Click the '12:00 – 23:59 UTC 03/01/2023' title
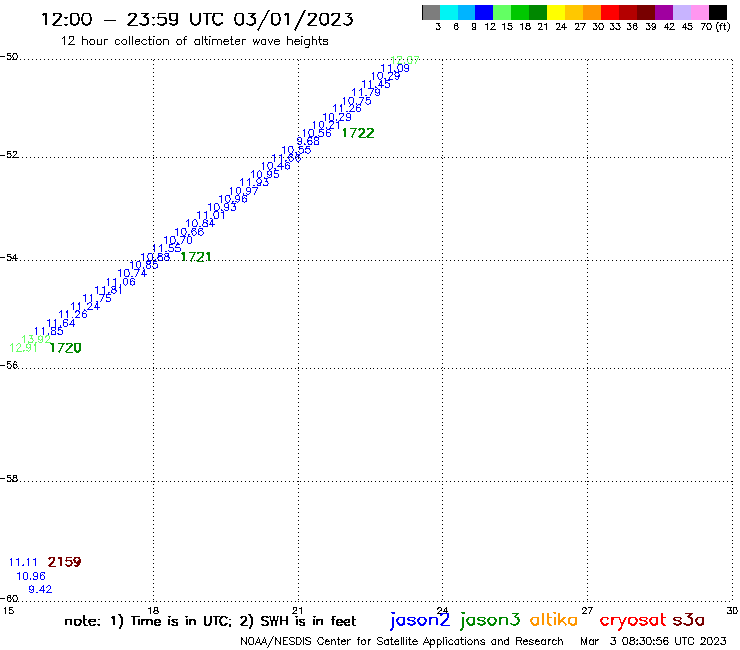Screen dimensions: 740x650 pos(197,19)
